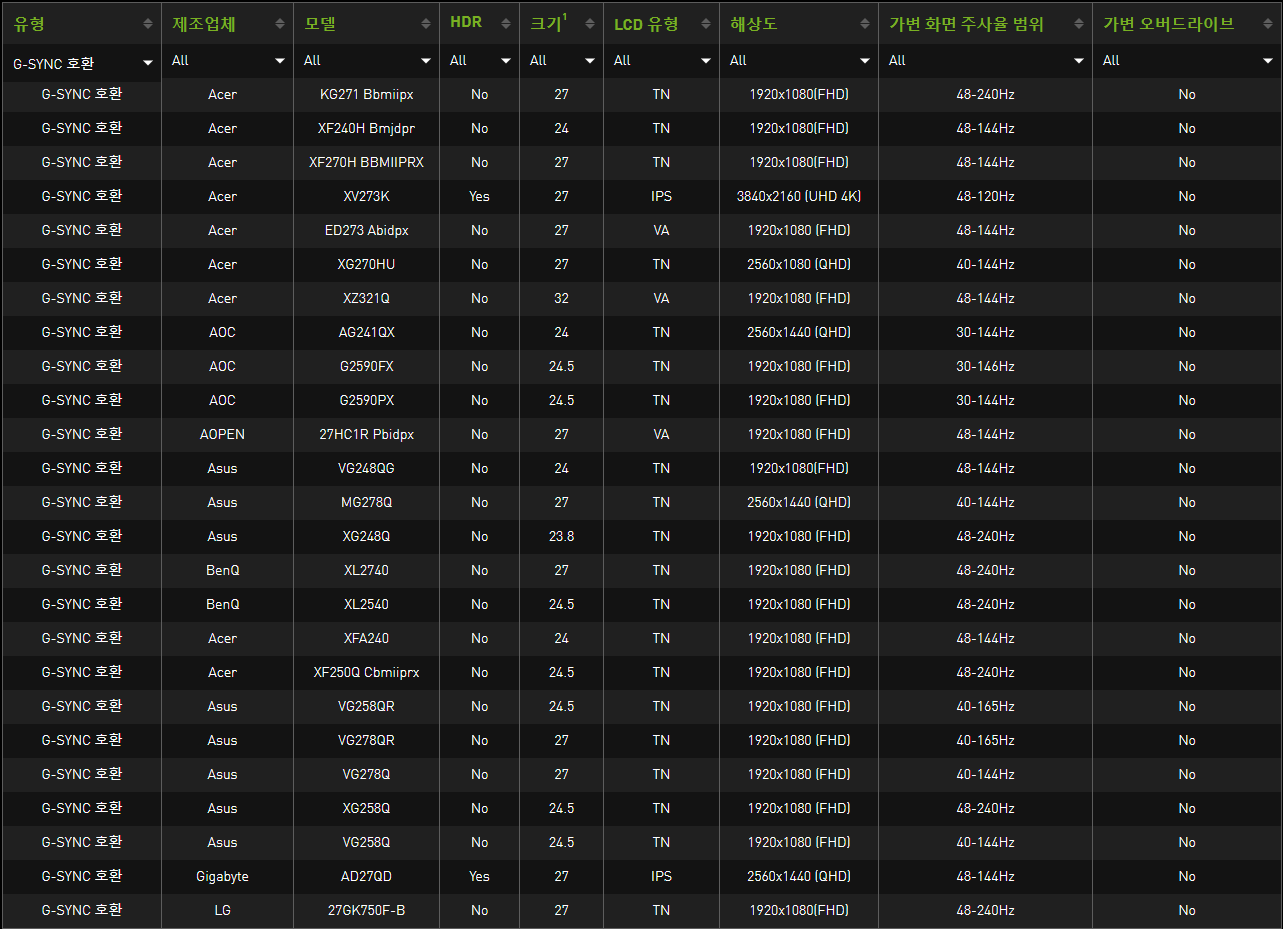Select model cell XV273K
The image size is (1283, 929).
coord(366,197)
